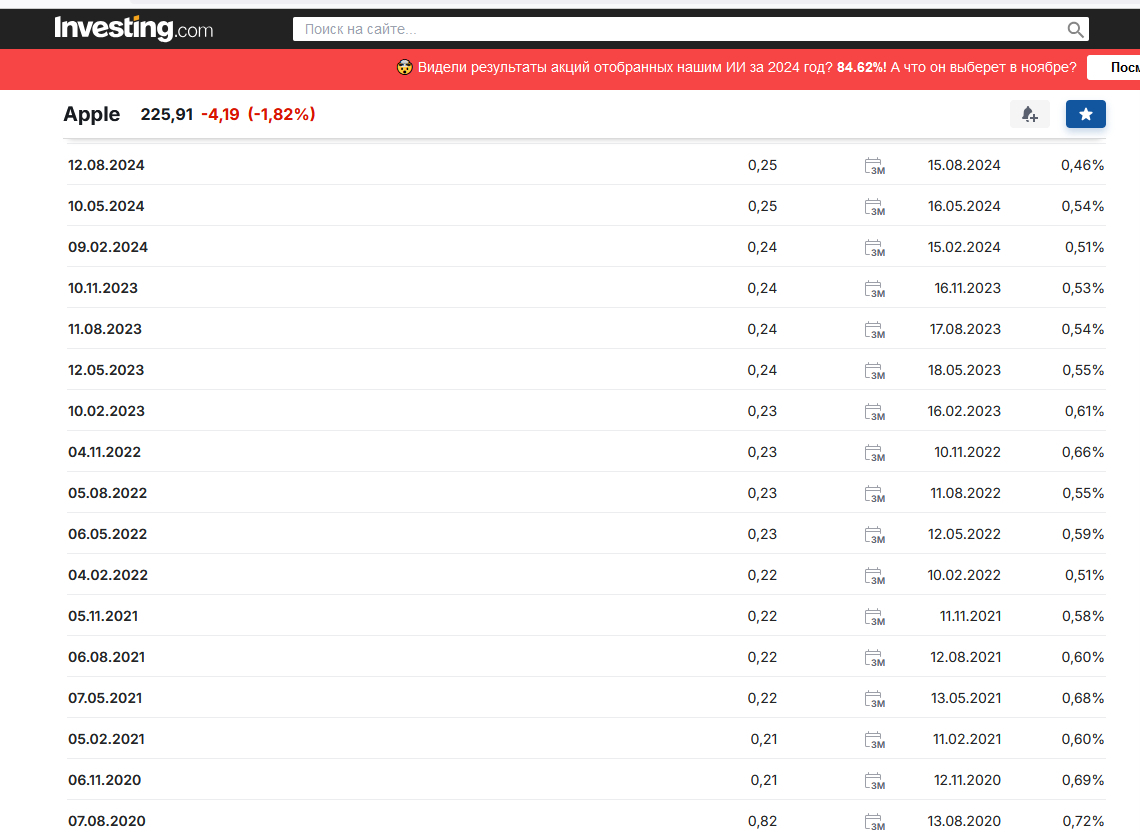Select ex-dividend date 04.11.2022
This screenshot has width=1140, height=838.
[105, 452]
